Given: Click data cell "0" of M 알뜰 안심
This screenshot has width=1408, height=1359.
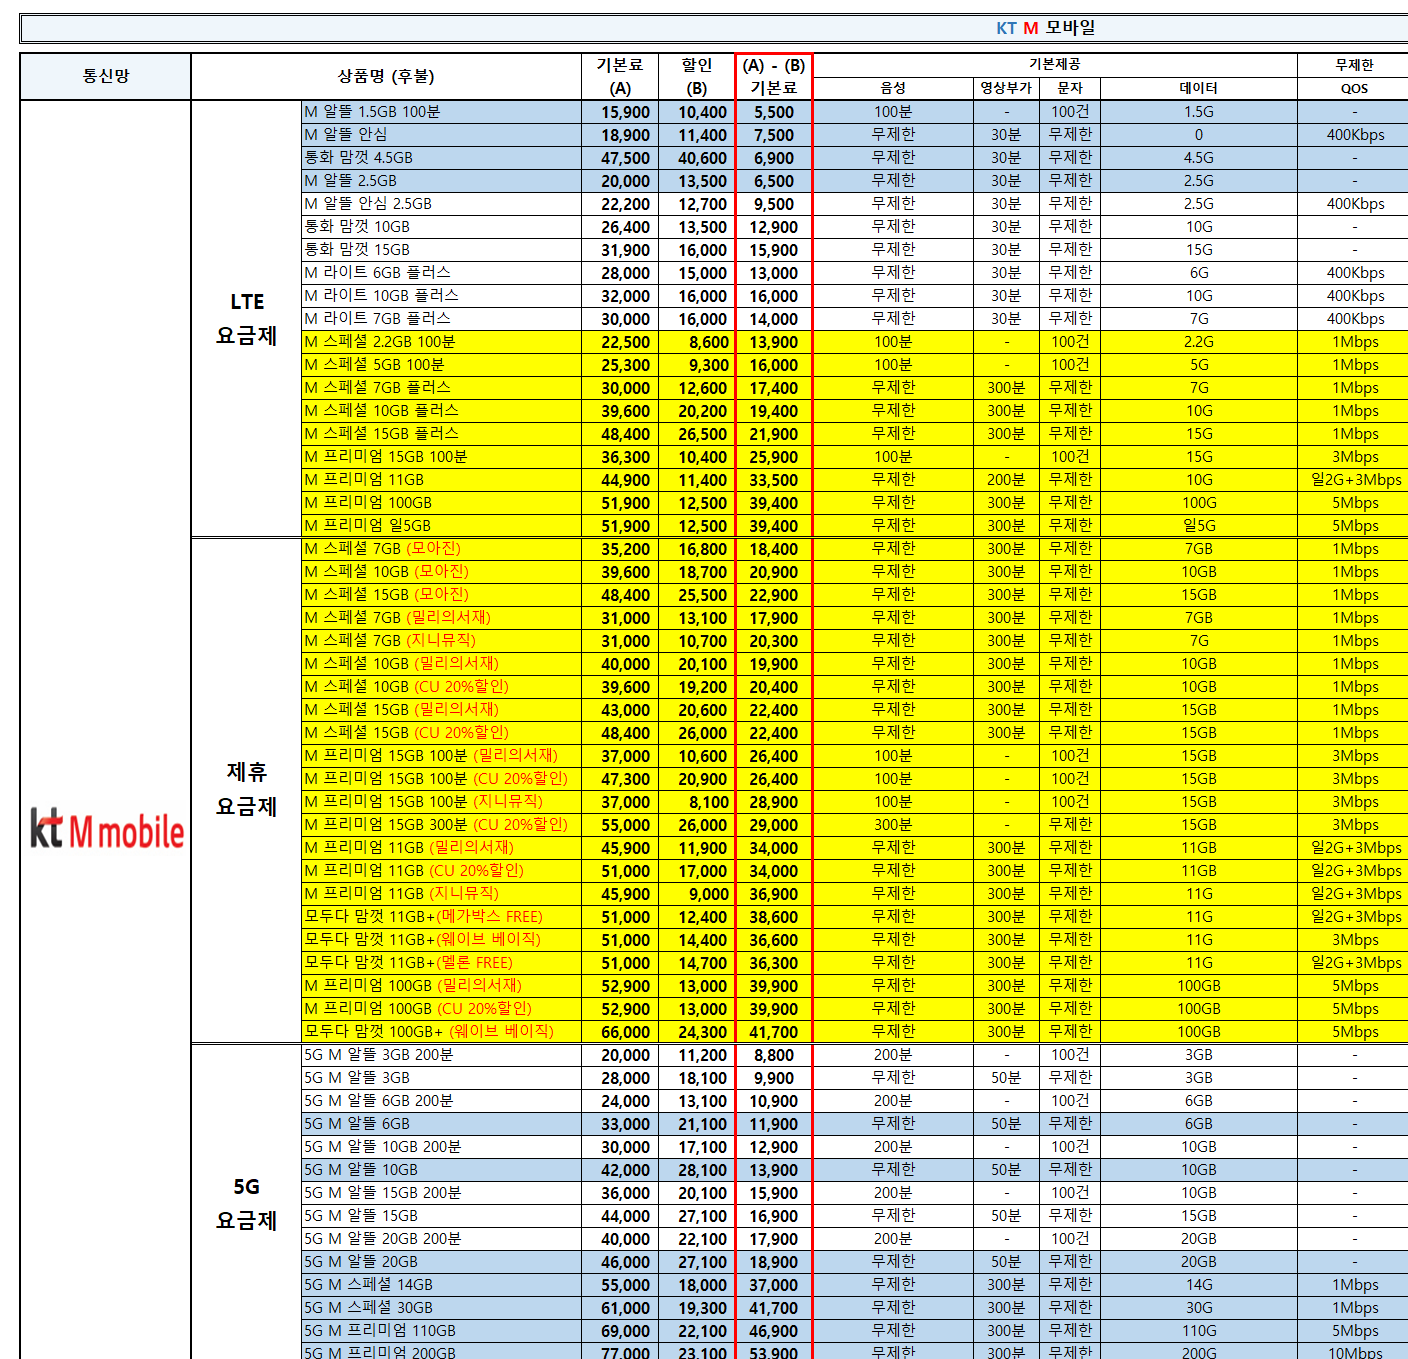Looking at the screenshot, I should point(1198,135).
